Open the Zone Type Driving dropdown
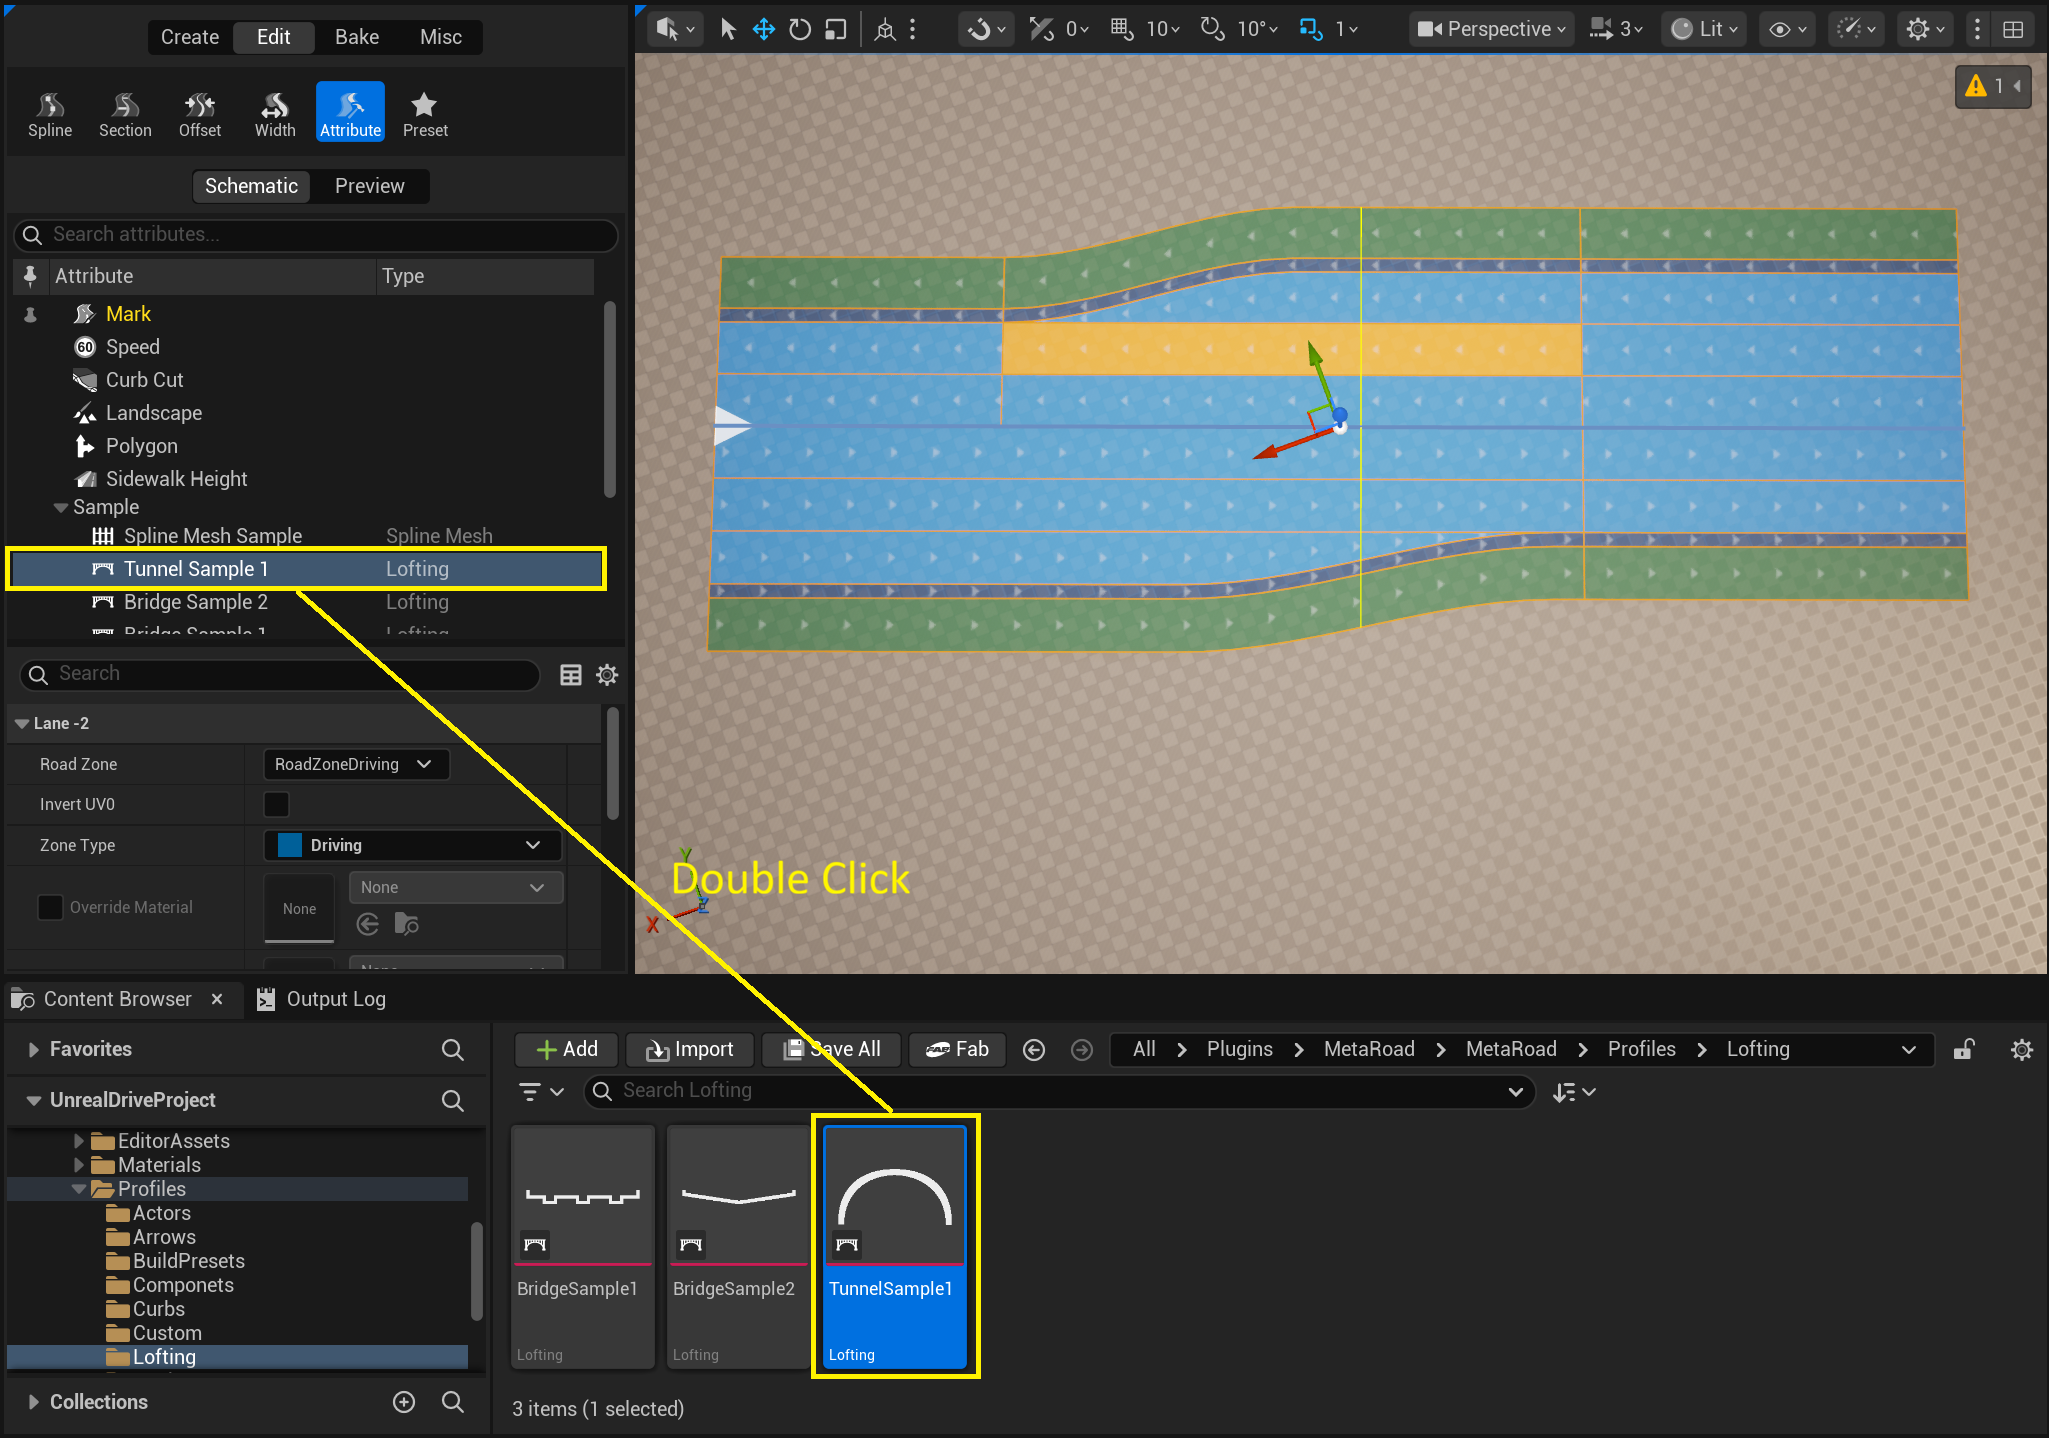The width and height of the screenshot is (2049, 1438). 412,845
